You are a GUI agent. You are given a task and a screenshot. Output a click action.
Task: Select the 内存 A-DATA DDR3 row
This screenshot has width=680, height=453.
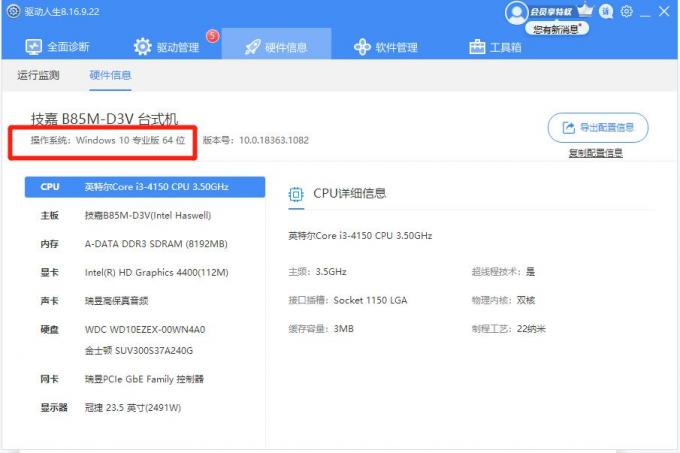click(x=145, y=244)
